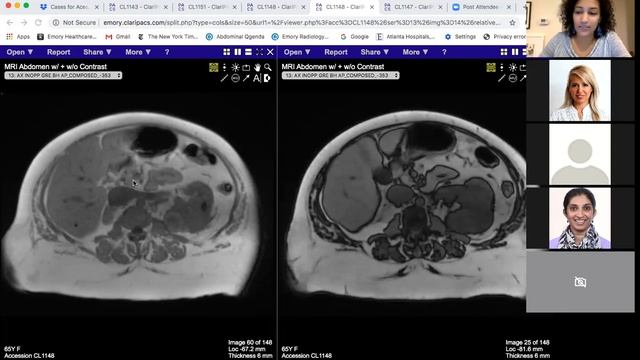Select the ellipse ROI tool in left viewer
The height and width of the screenshot is (360, 640).
[x=236, y=78]
